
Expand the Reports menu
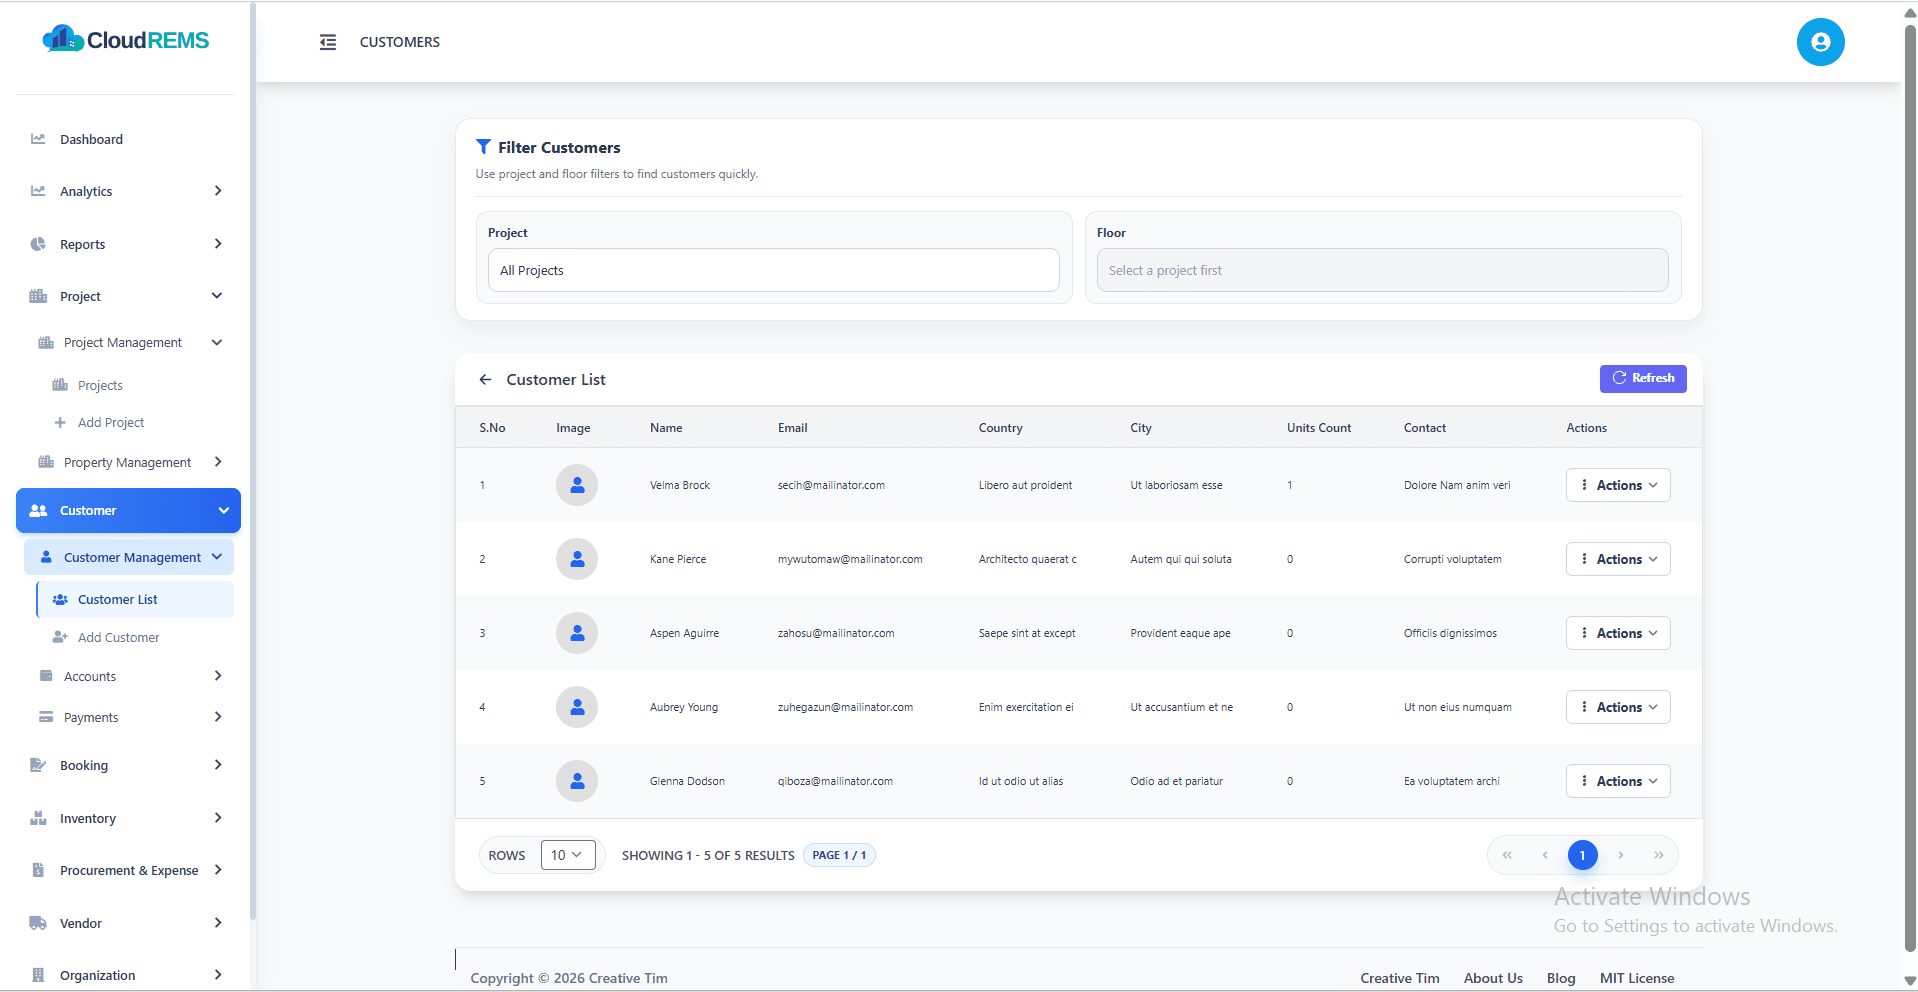(x=128, y=244)
